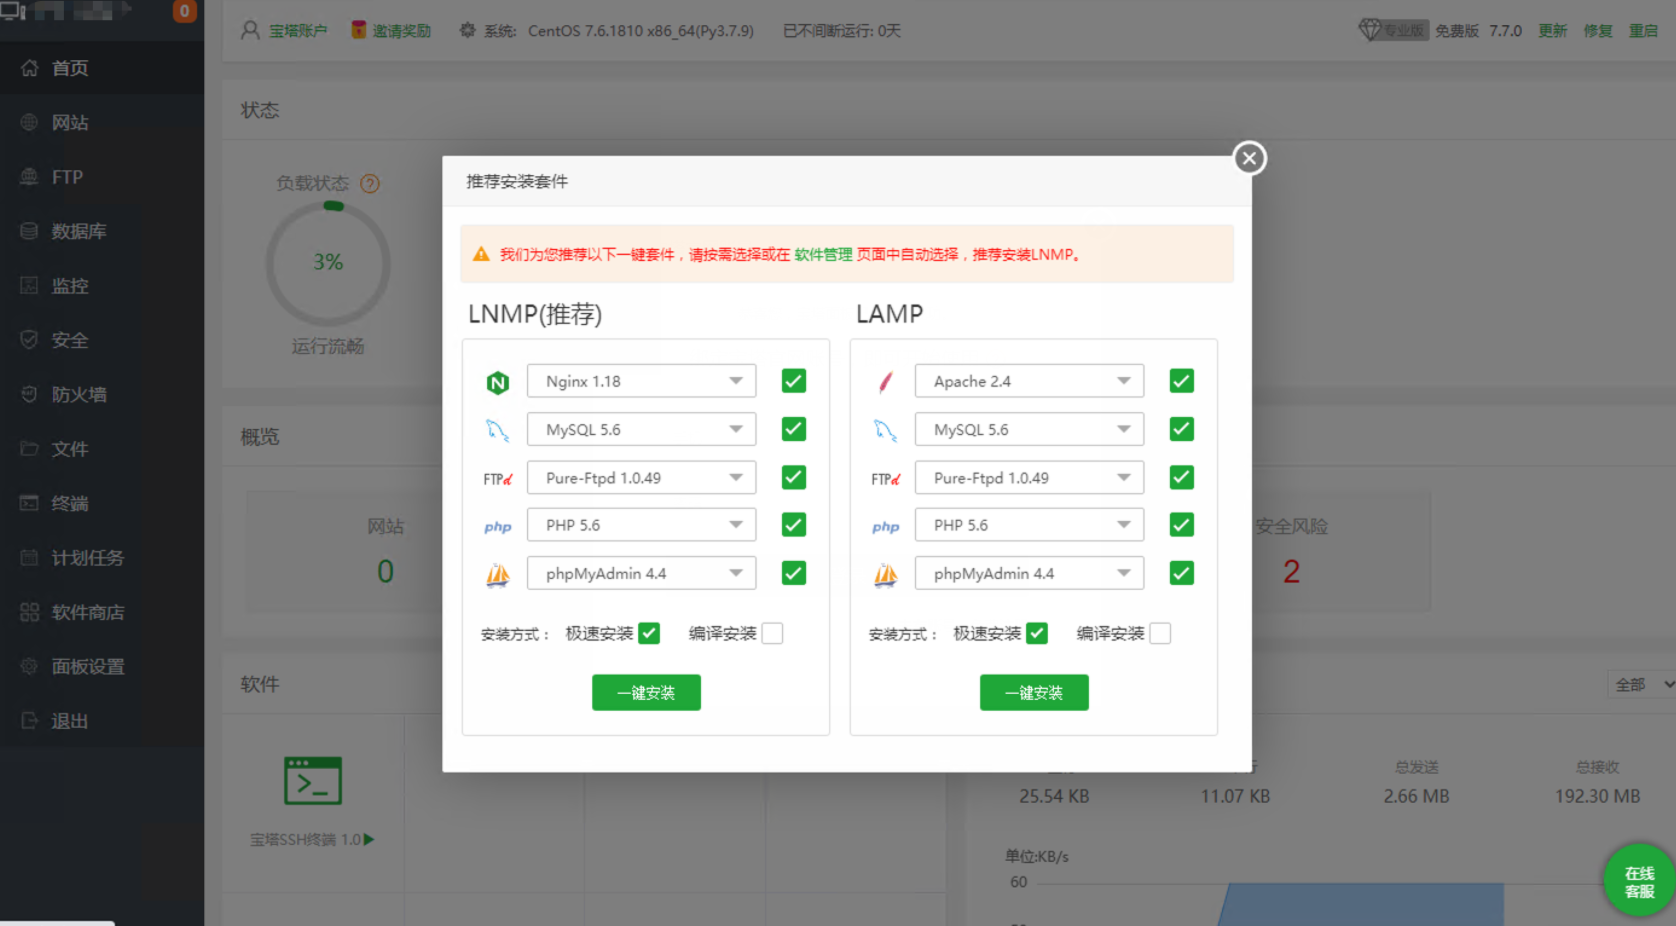Click the 修复 link in top bar
This screenshot has width=1676, height=926.
tap(1598, 31)
